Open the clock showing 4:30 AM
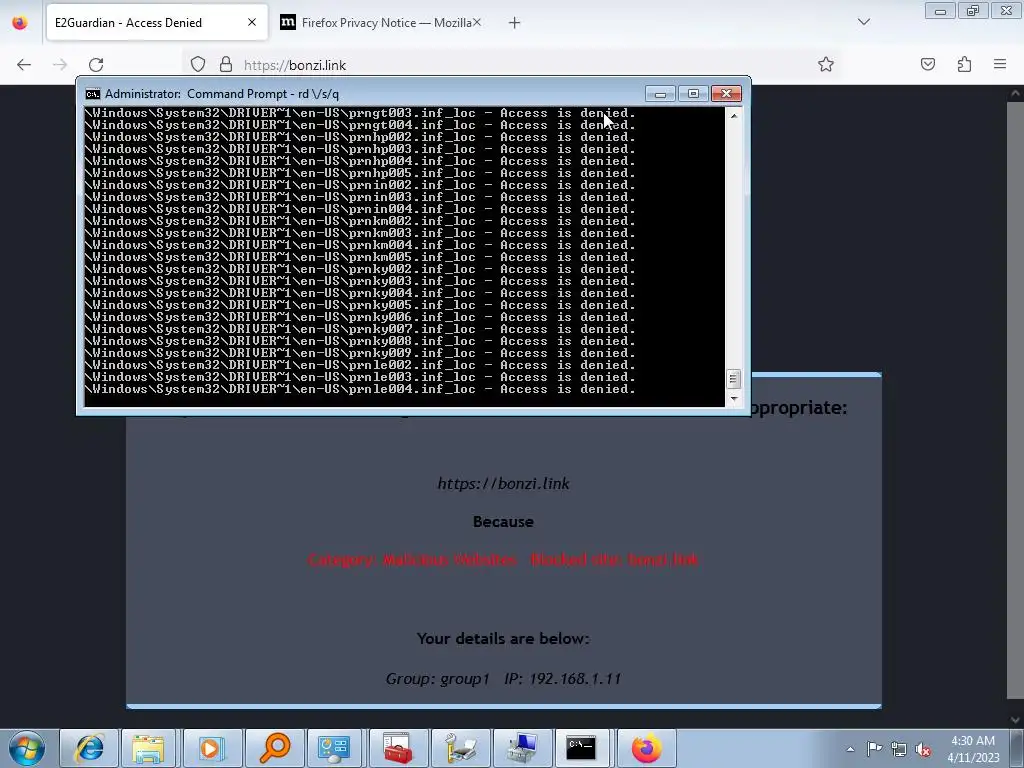Screen dimensions: 1024x768 (x=973, y=749)
